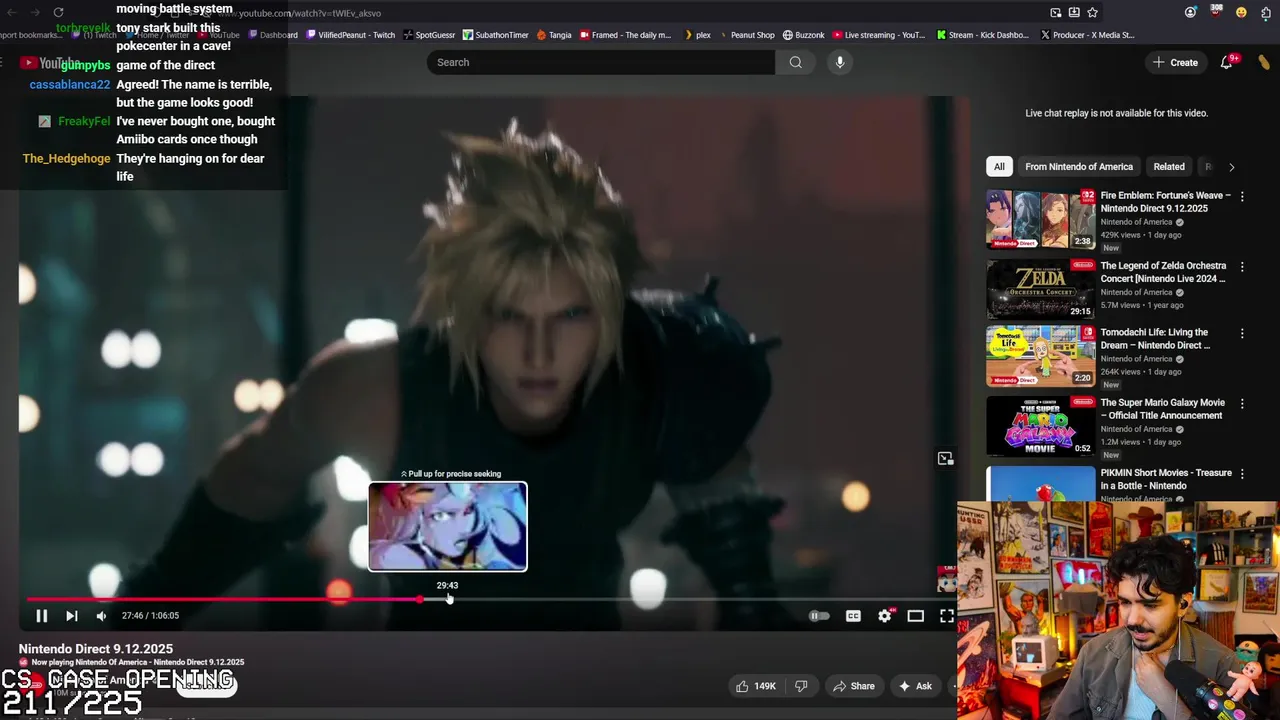This screenshot has height=720, width=1280.
Task: Open VilifiedPeanut - Twitch bookmark
Action: [350, 35]
